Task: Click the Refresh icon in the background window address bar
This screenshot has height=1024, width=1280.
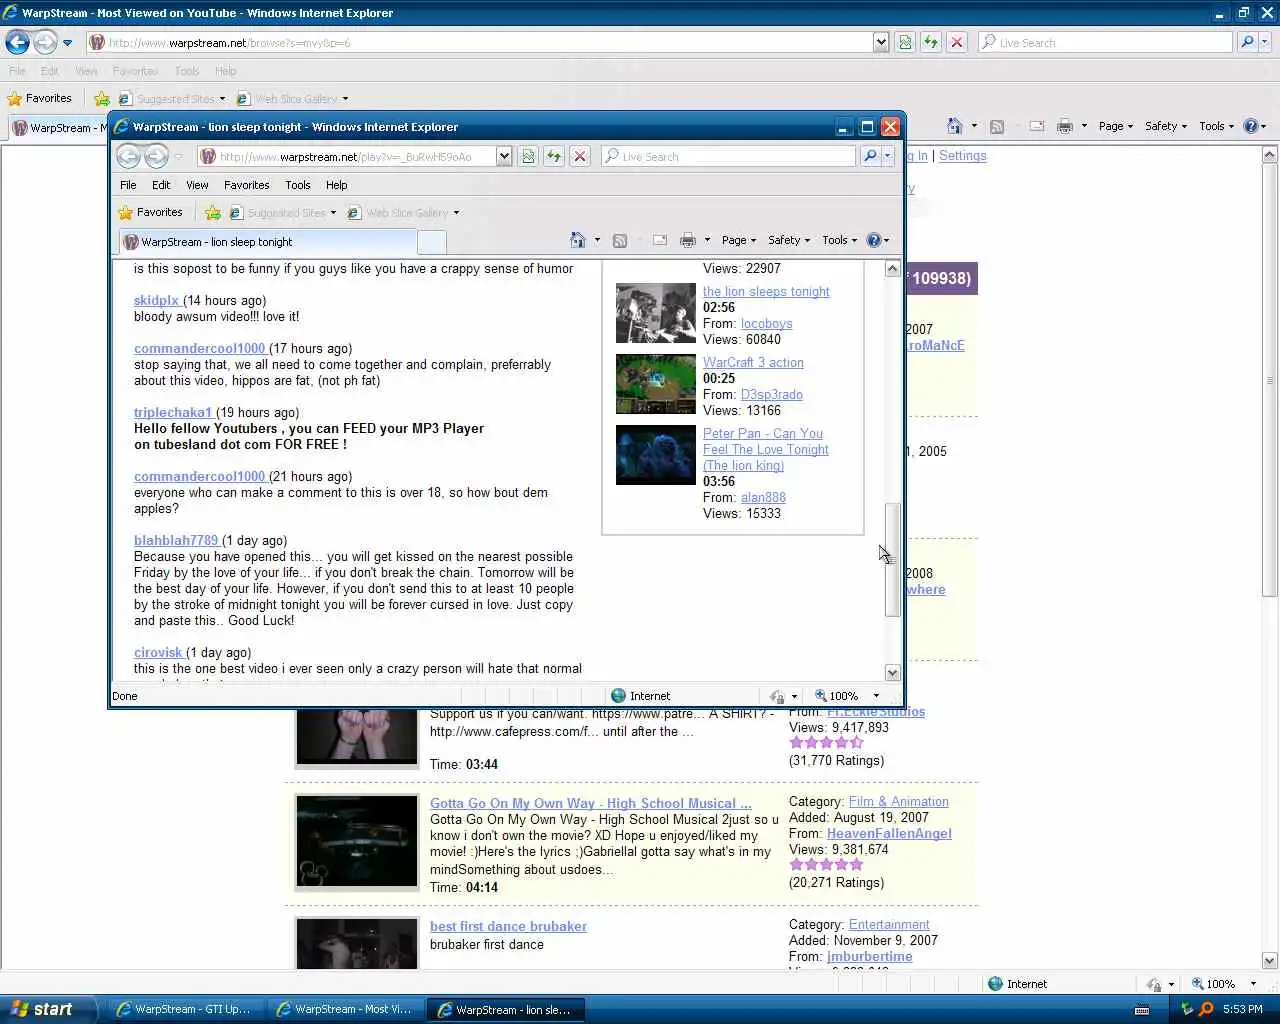Action: coord(930,42)
